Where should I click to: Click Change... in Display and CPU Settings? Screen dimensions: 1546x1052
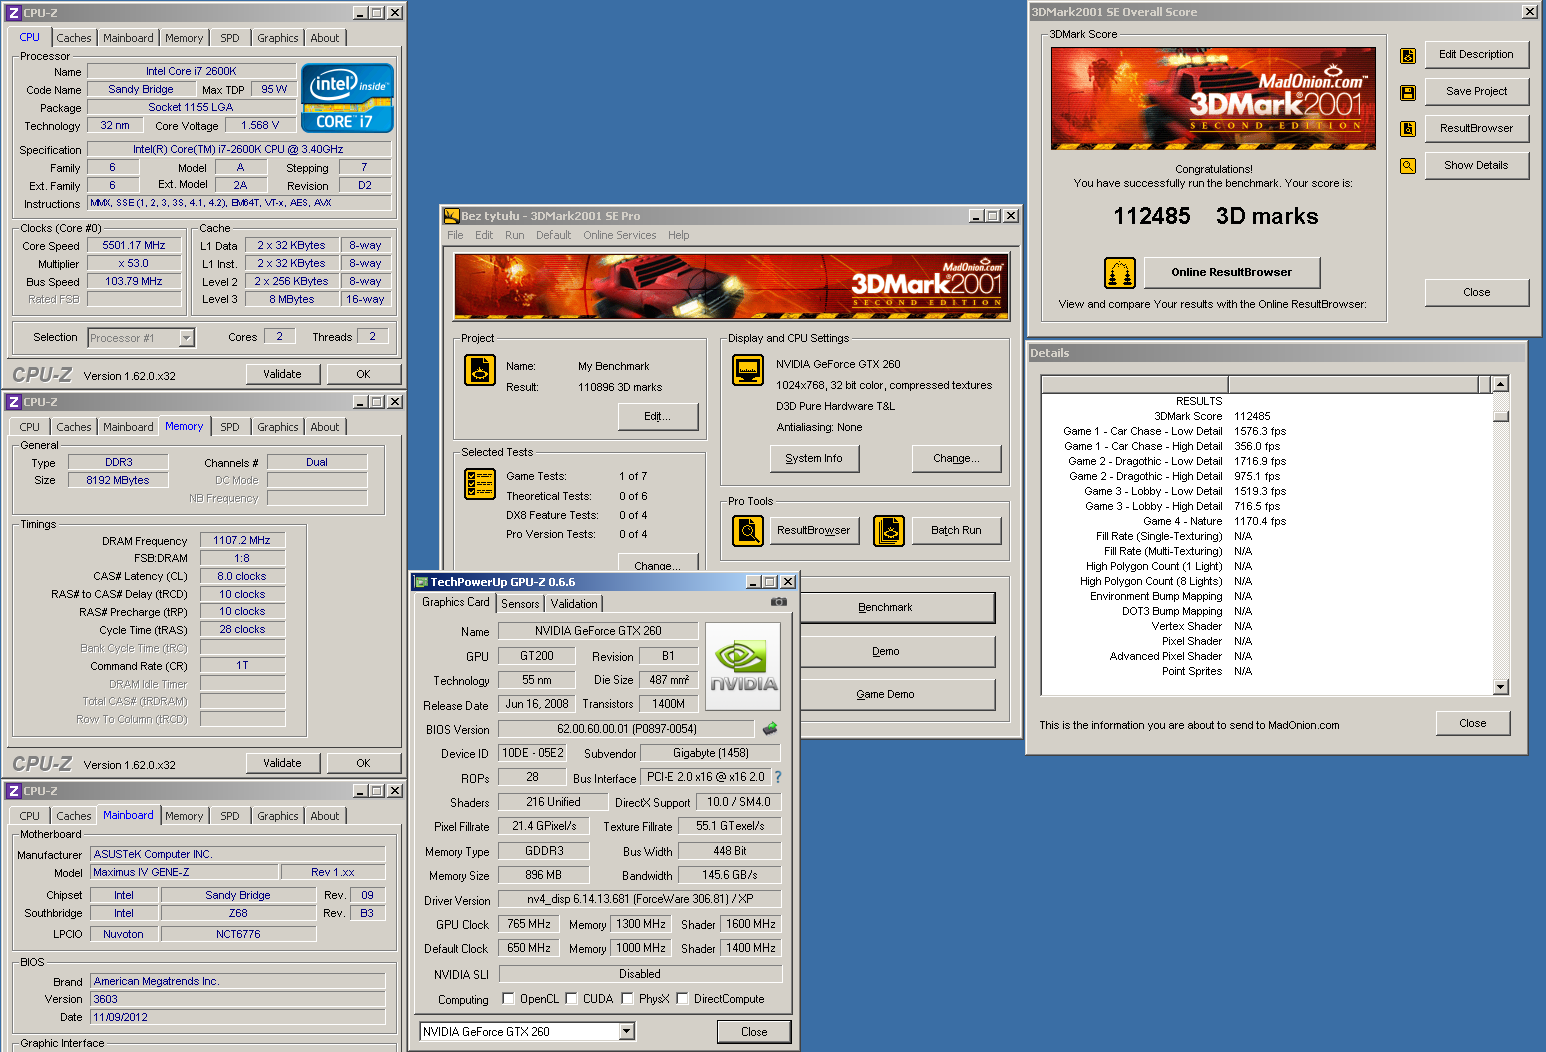tap(956, 458)
